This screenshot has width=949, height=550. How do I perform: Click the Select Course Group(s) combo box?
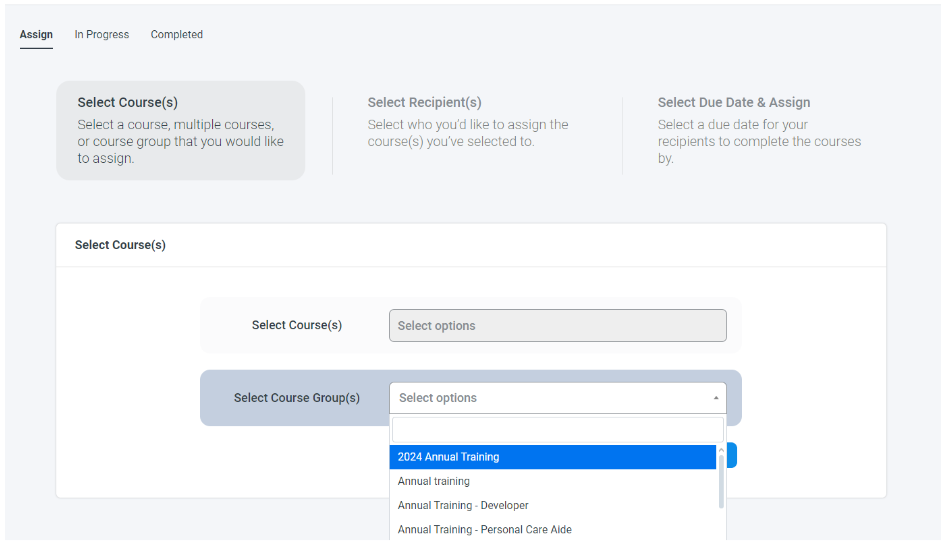[x=550, y=398]
